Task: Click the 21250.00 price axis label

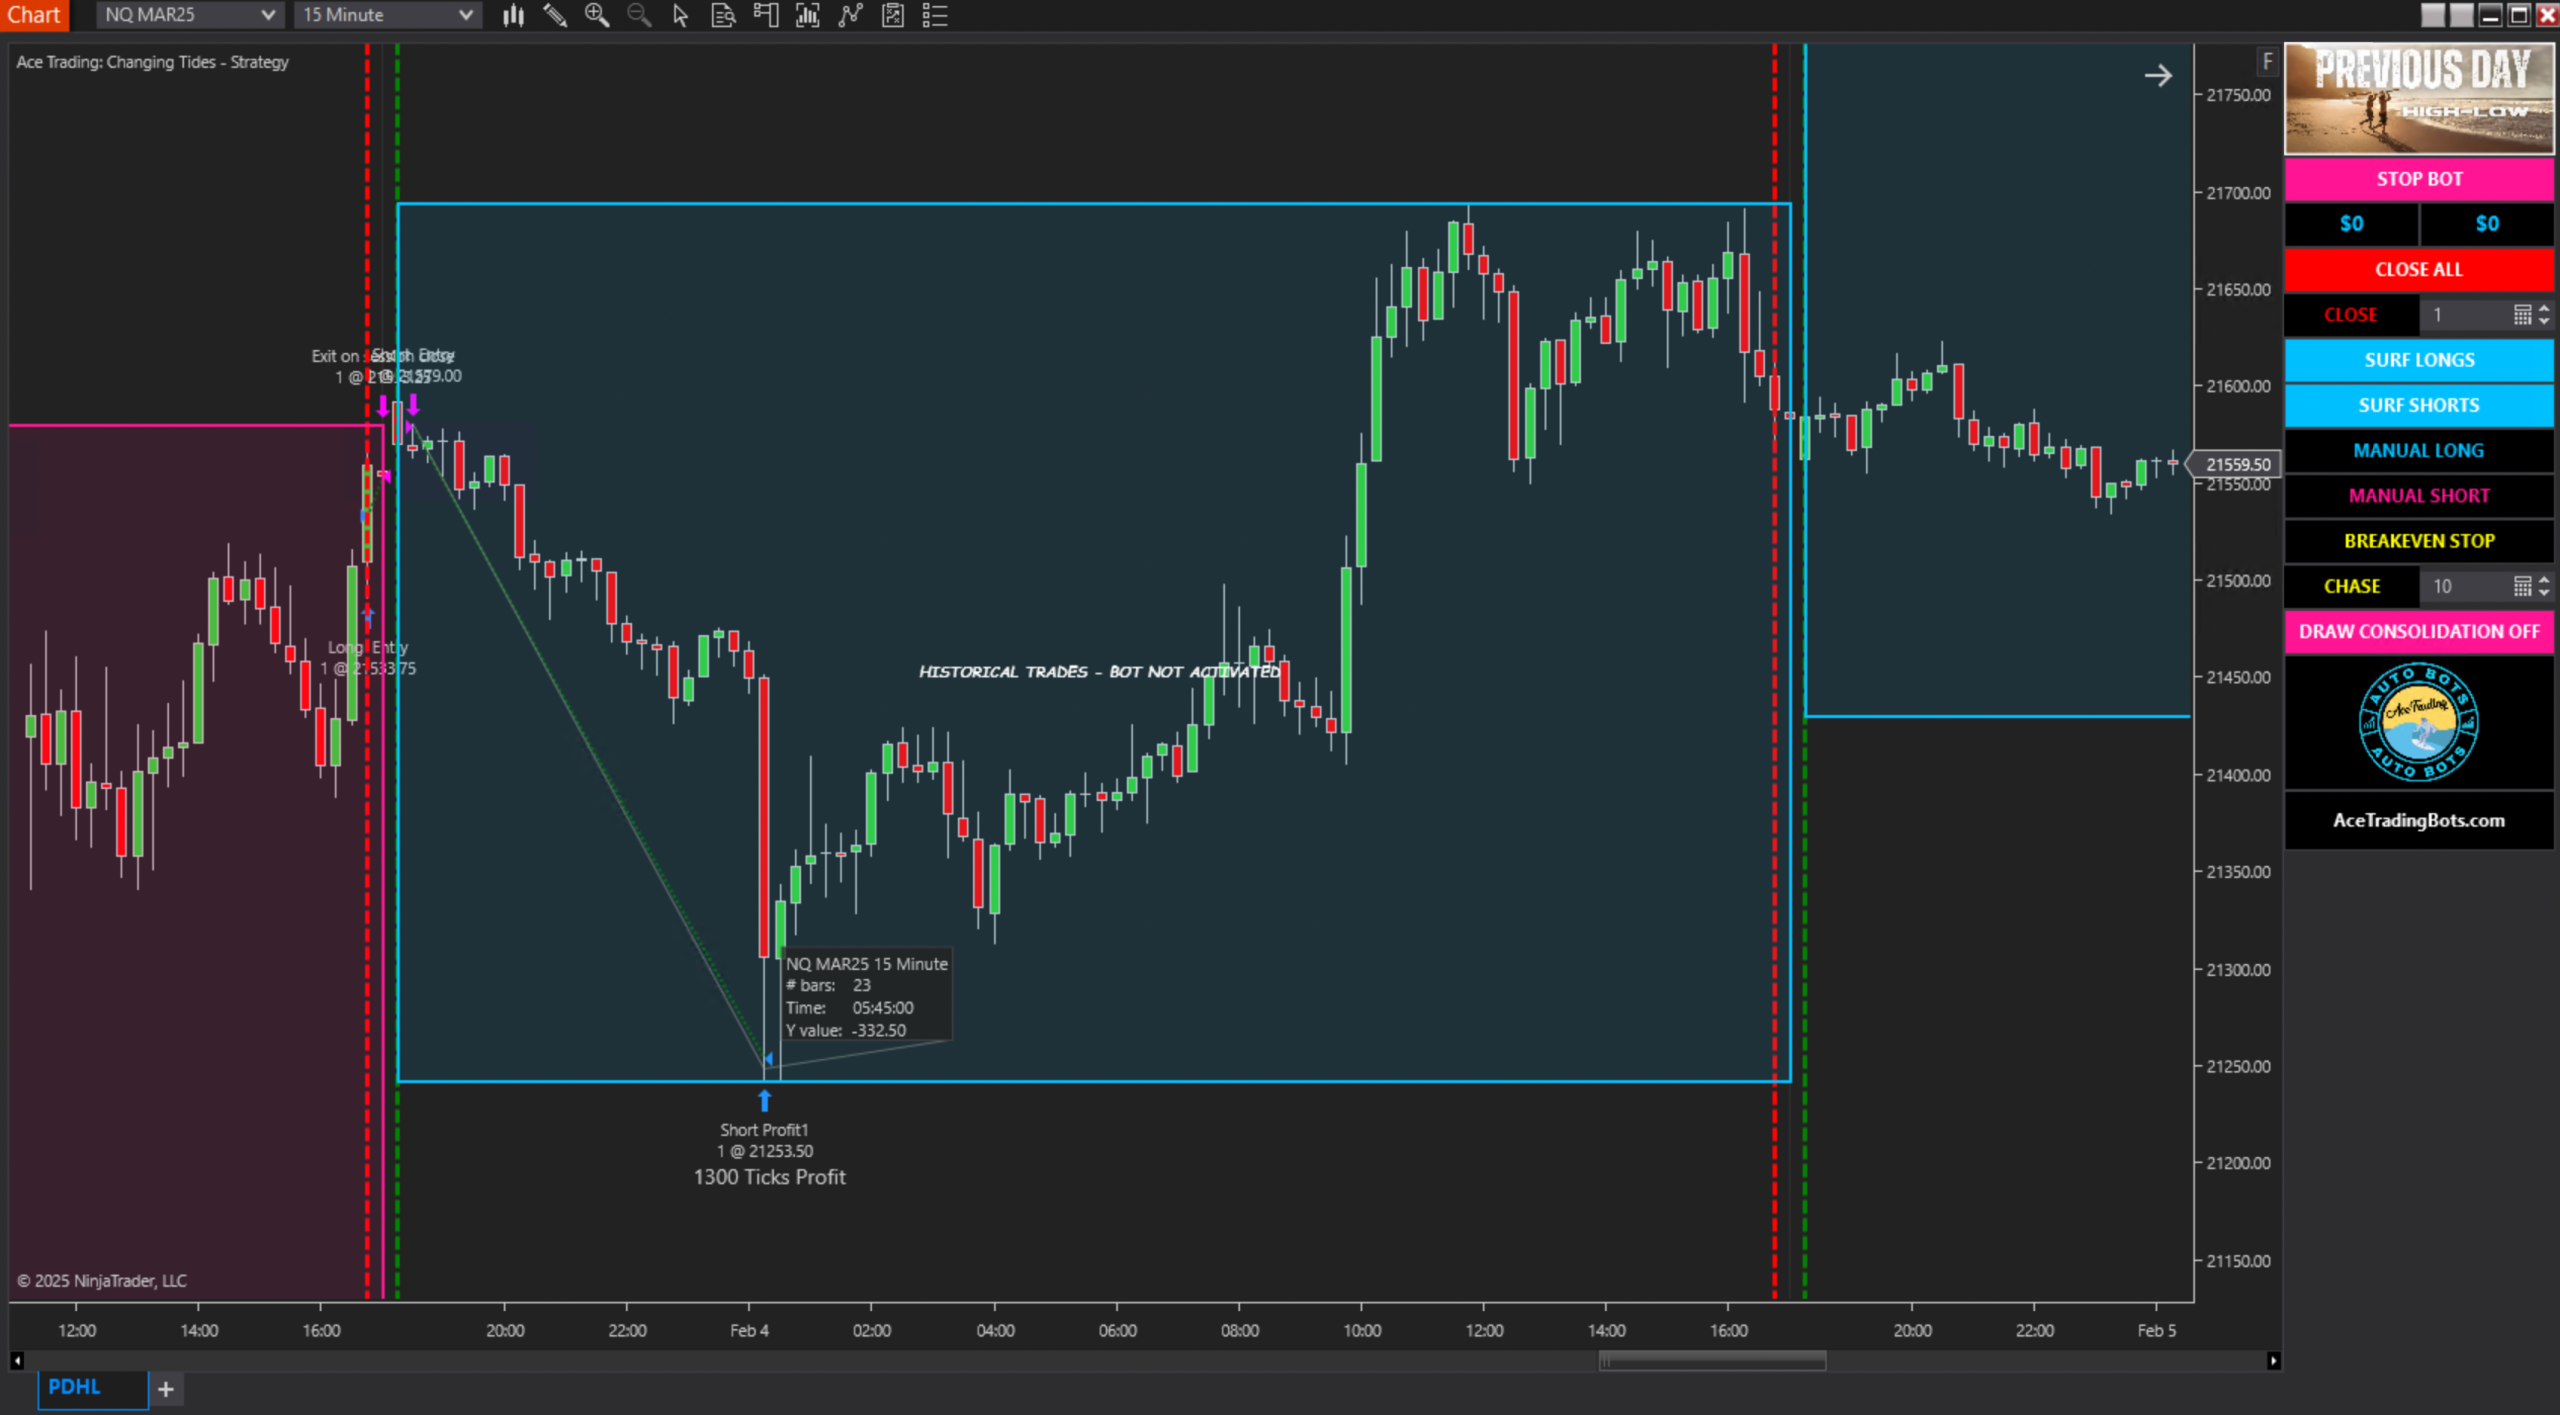Action: point(2238,1066)
